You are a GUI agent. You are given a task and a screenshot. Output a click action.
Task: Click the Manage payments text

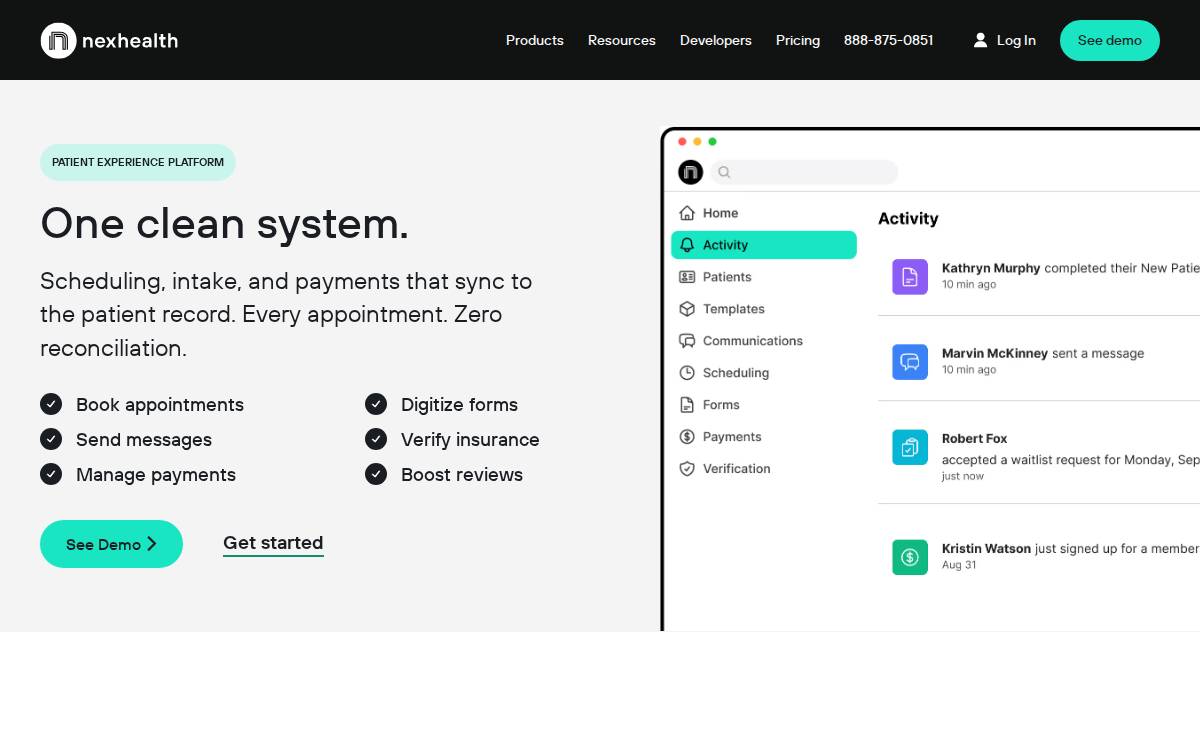156,474
